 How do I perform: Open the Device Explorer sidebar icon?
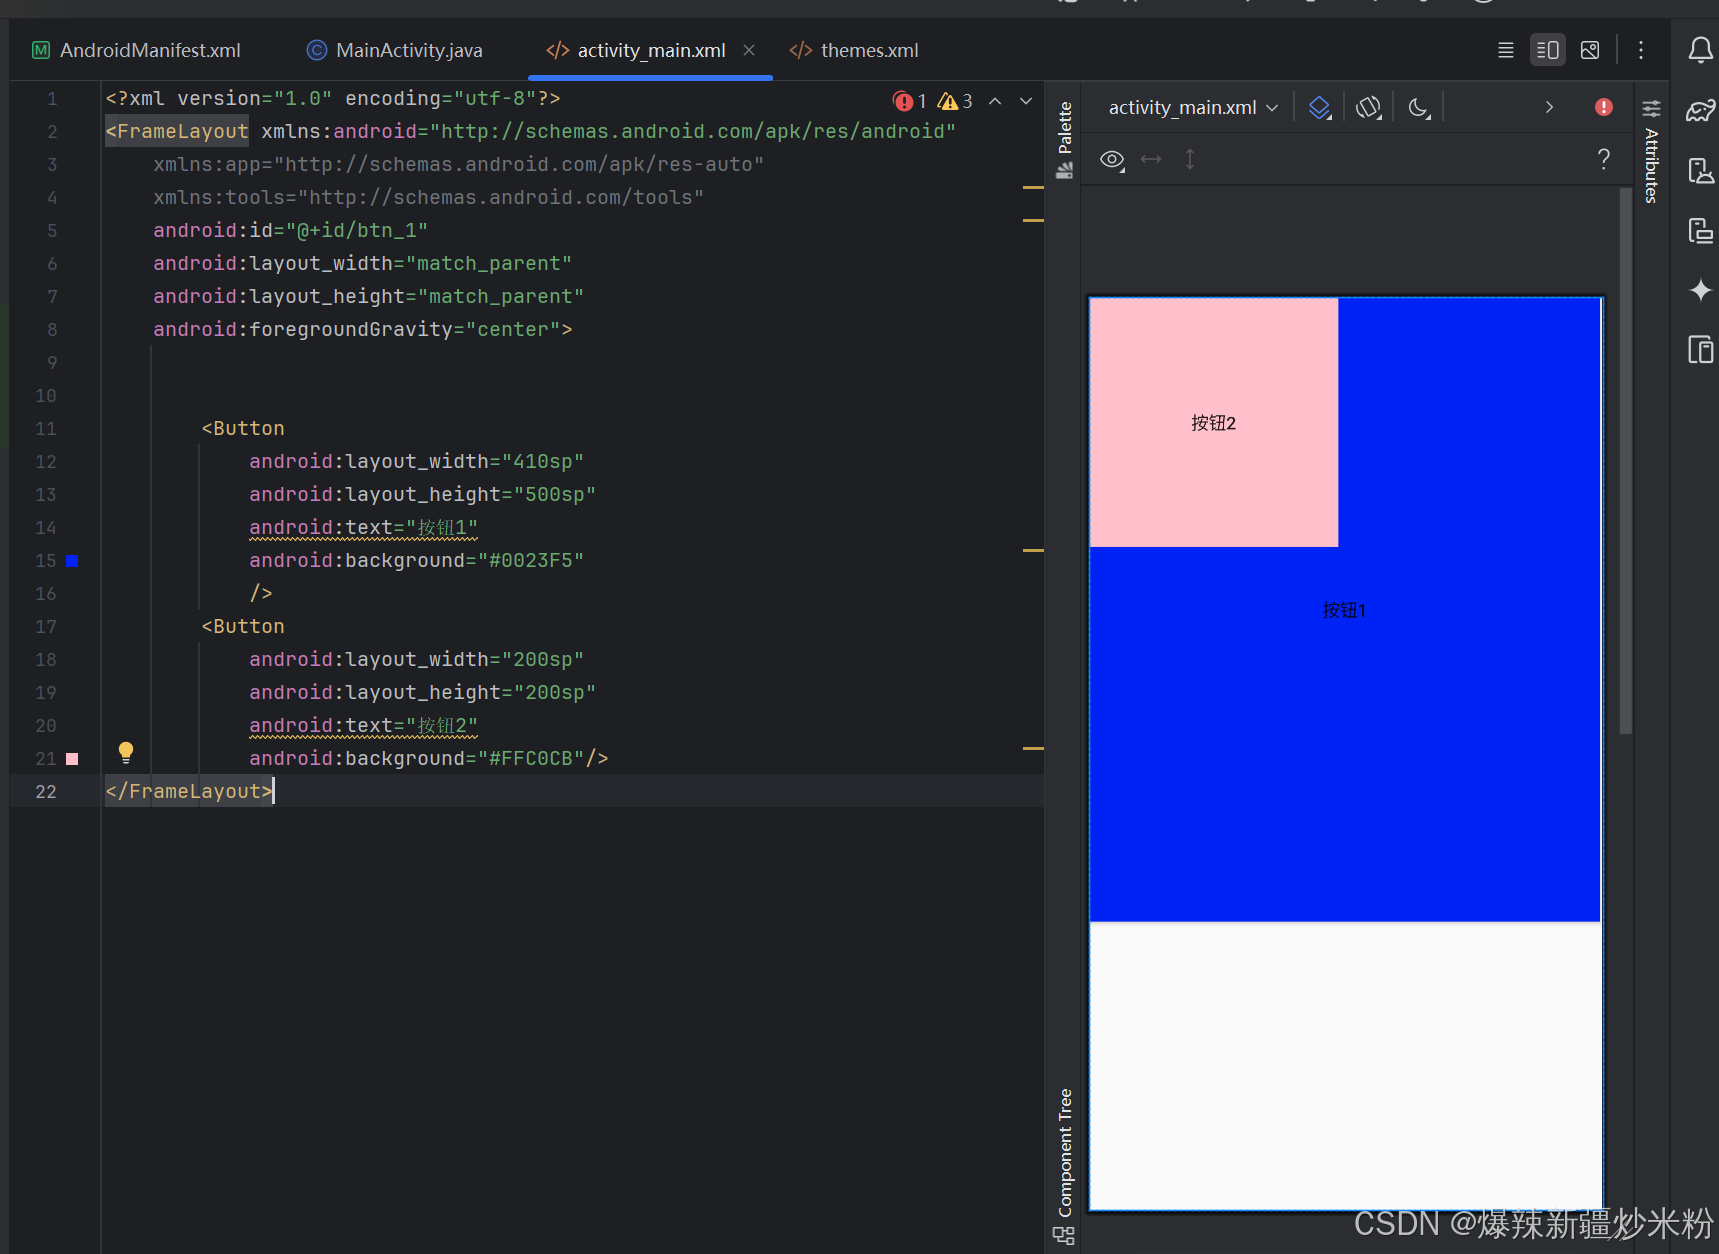click(1700, 350)
